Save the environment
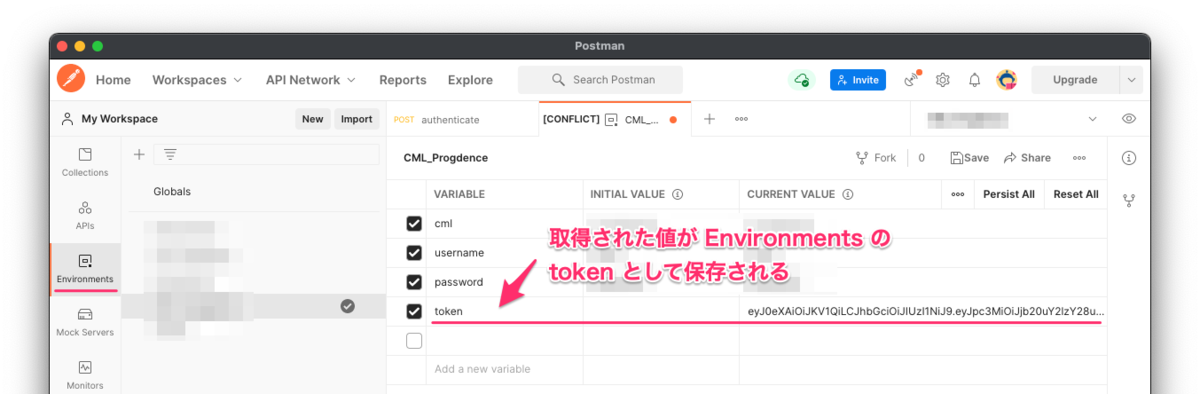The width and height of the screenshot is (1200, 394). coord(969,158)
